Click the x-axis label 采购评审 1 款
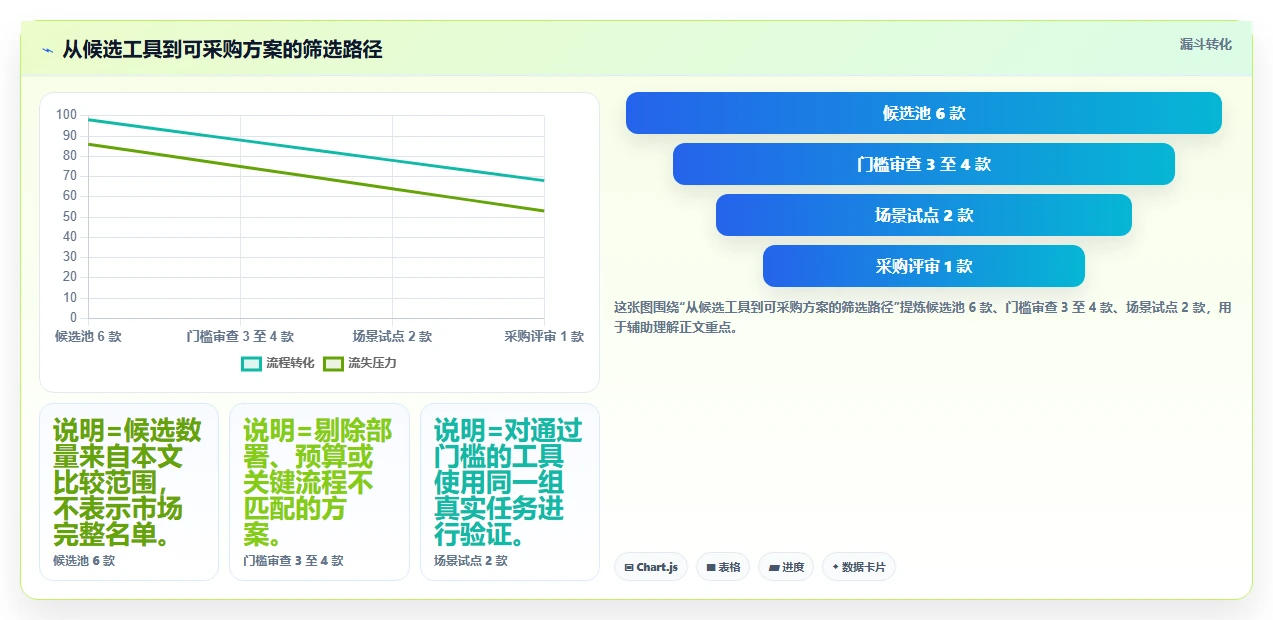The height and width of the screenshot is (620, 1273). pos(544,337)
